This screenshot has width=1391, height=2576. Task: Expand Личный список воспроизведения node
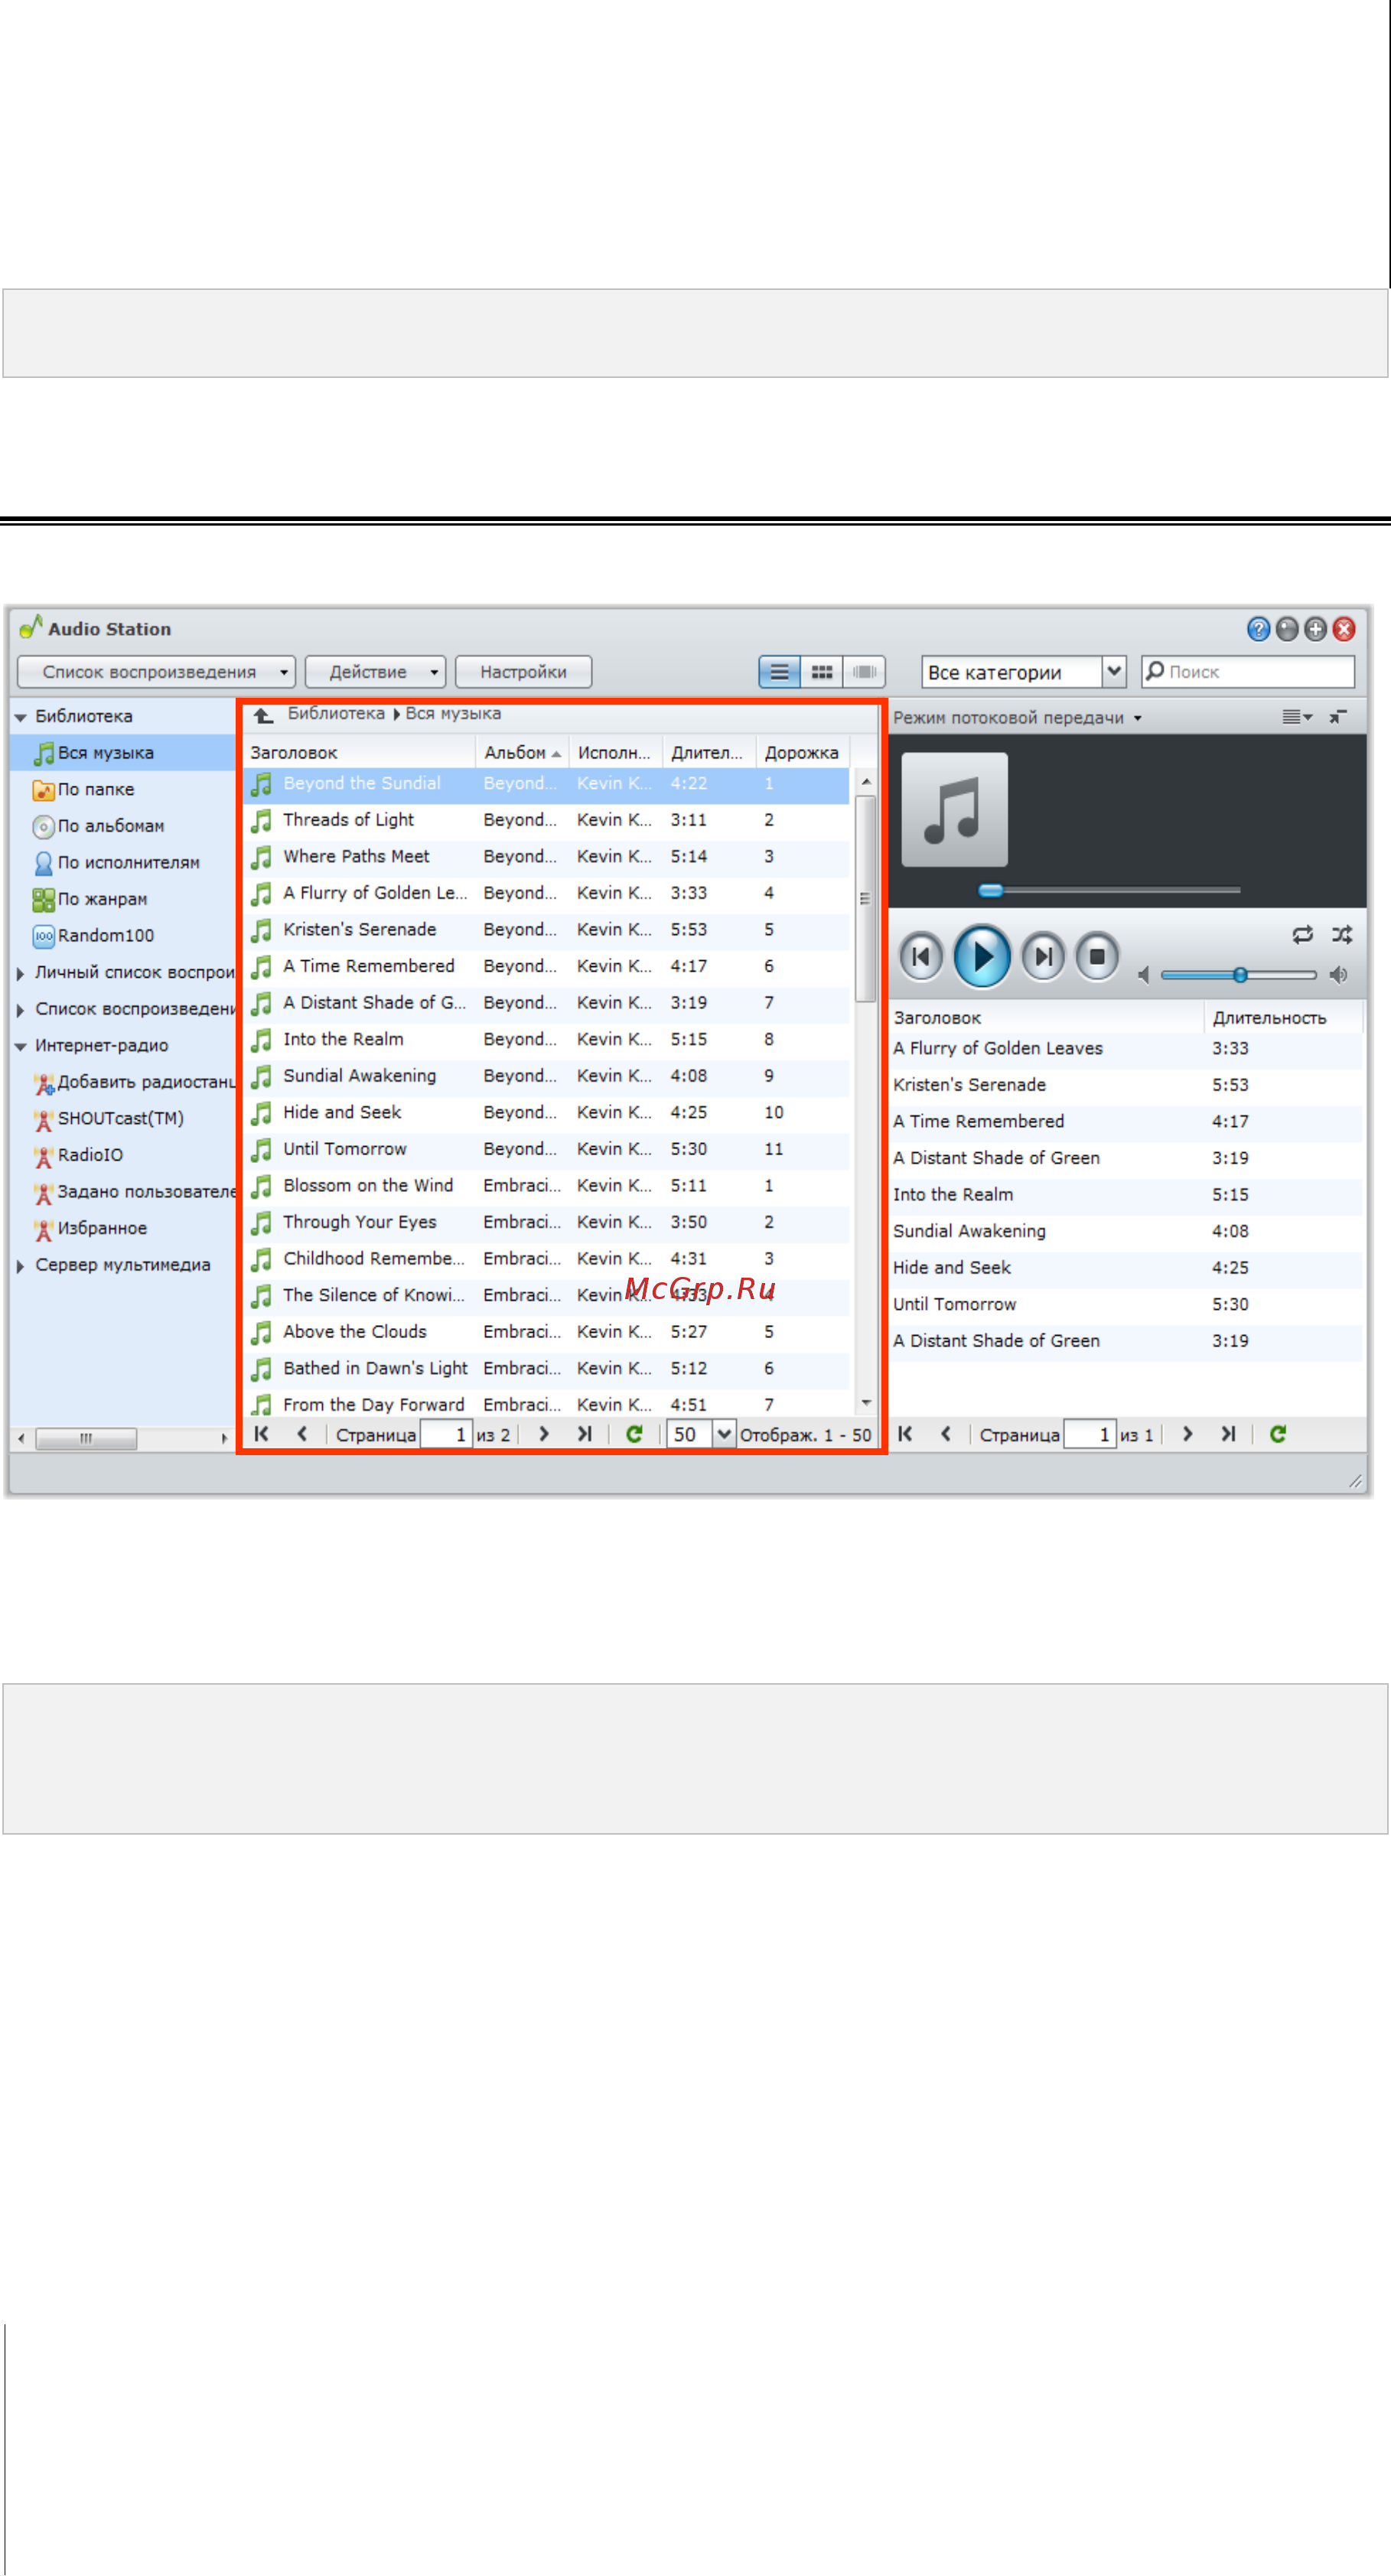pos(20,973)
